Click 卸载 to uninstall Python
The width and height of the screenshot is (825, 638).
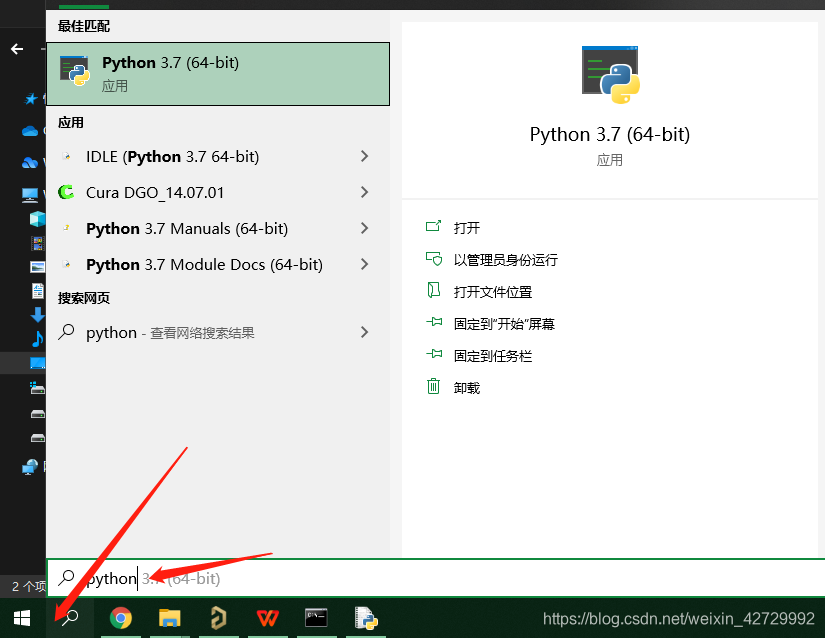pos(467,388)
